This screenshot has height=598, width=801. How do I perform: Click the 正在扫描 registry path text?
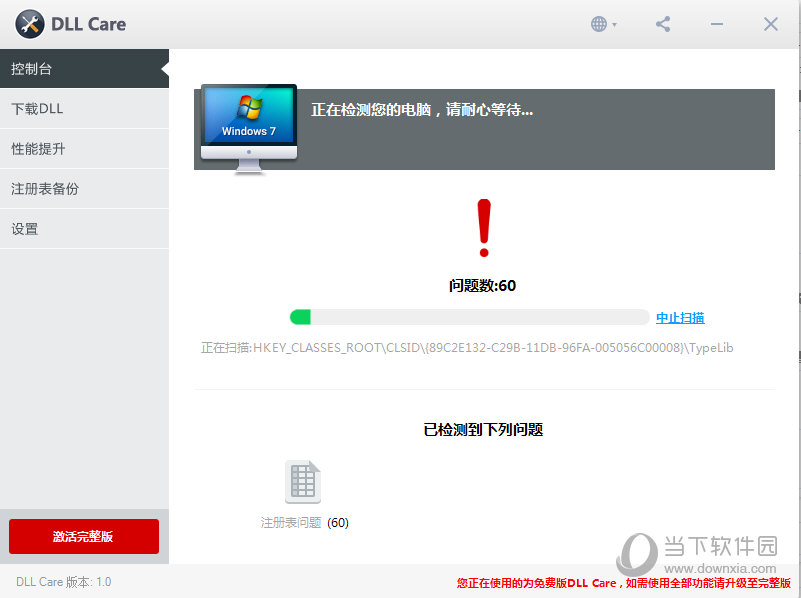click(467, 348)
